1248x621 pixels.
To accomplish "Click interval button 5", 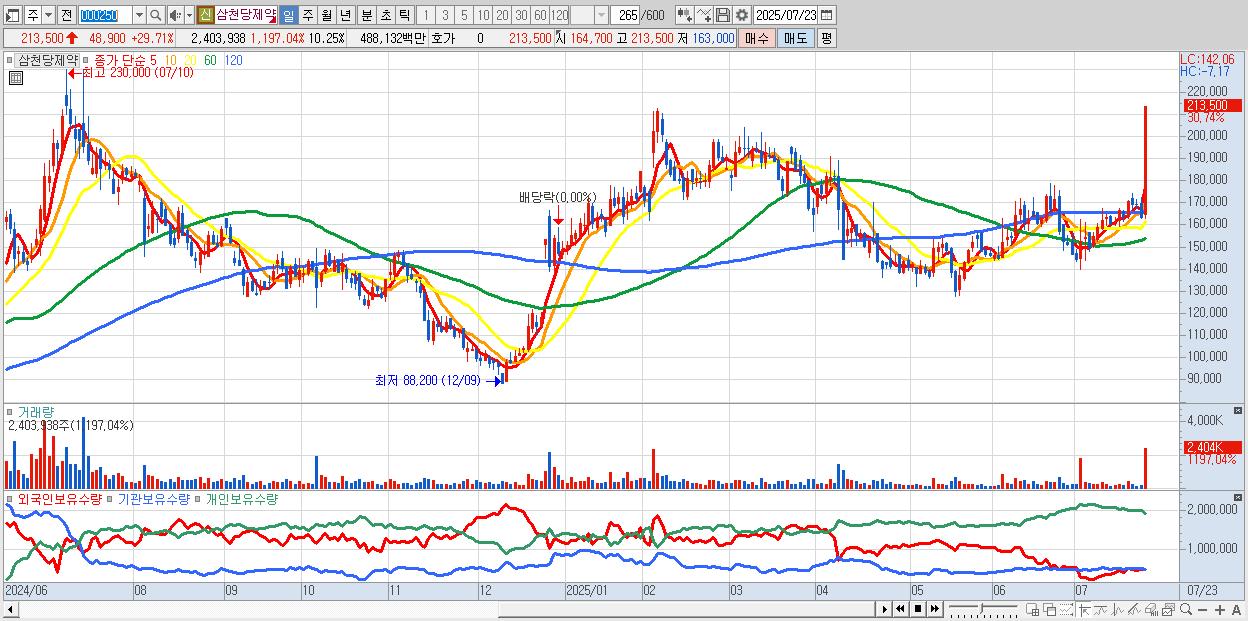I will coord(463,15).
